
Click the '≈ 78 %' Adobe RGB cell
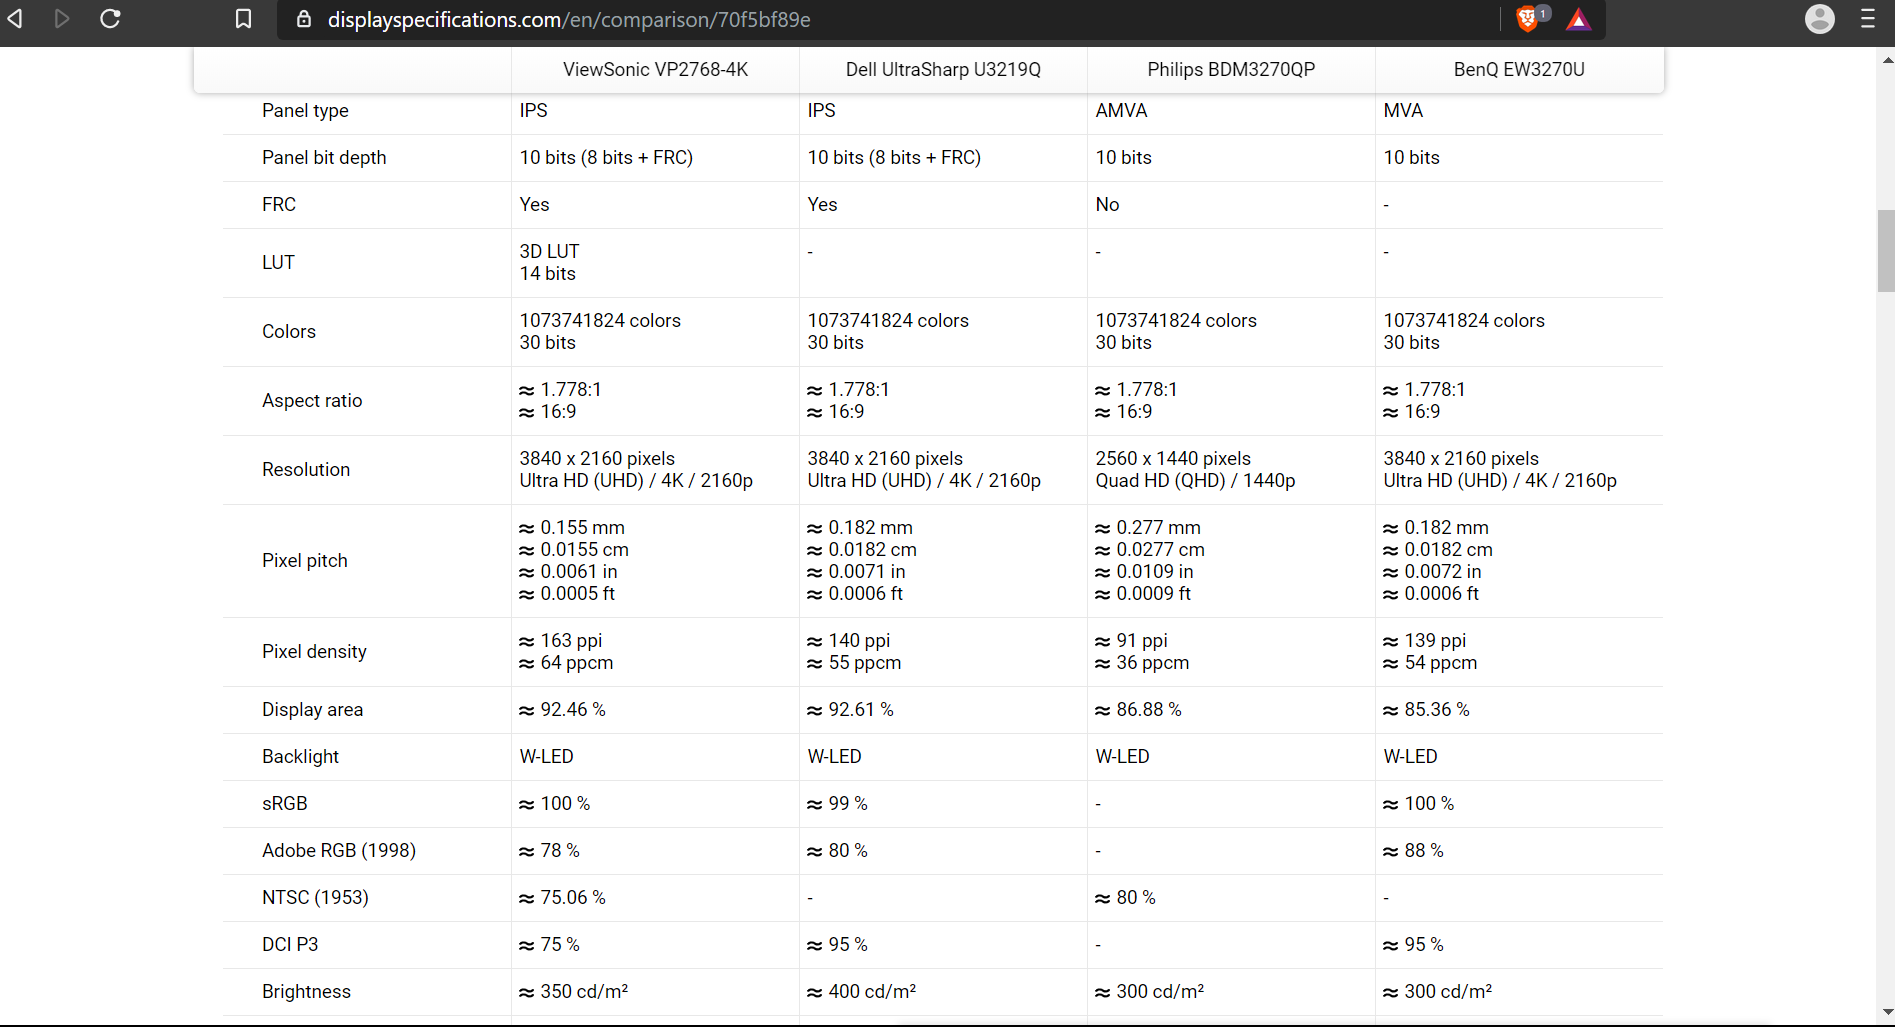point(550,851)
